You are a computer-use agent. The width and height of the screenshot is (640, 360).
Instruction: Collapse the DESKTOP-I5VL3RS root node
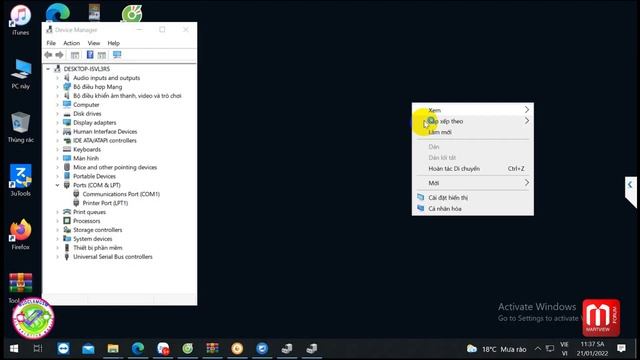pos(48,69)
